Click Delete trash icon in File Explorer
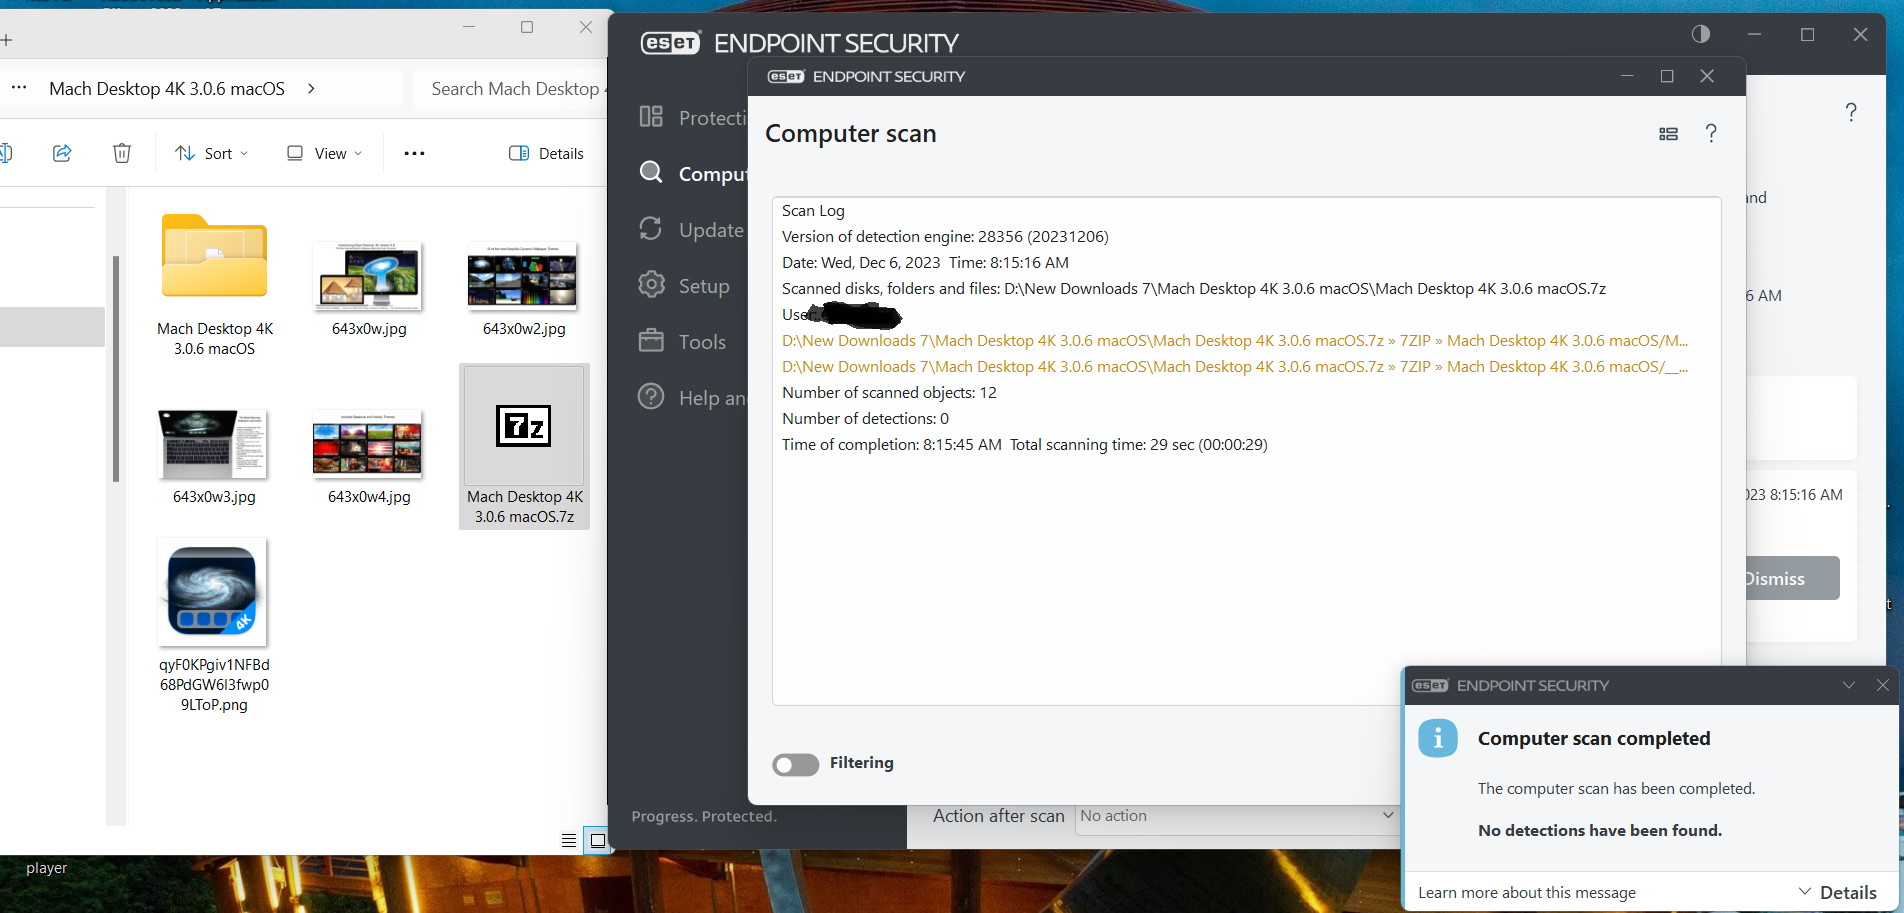 (x=122, y=153)
